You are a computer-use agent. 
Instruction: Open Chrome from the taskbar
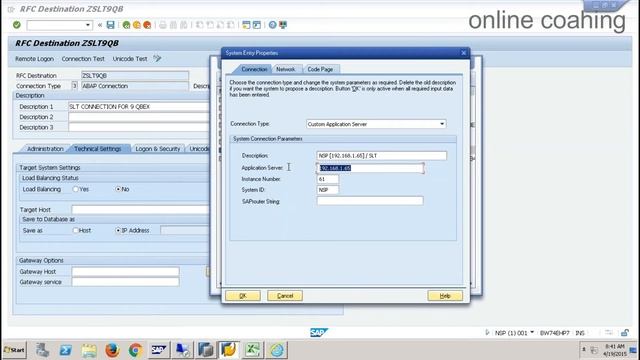click(x=136, y=350)
